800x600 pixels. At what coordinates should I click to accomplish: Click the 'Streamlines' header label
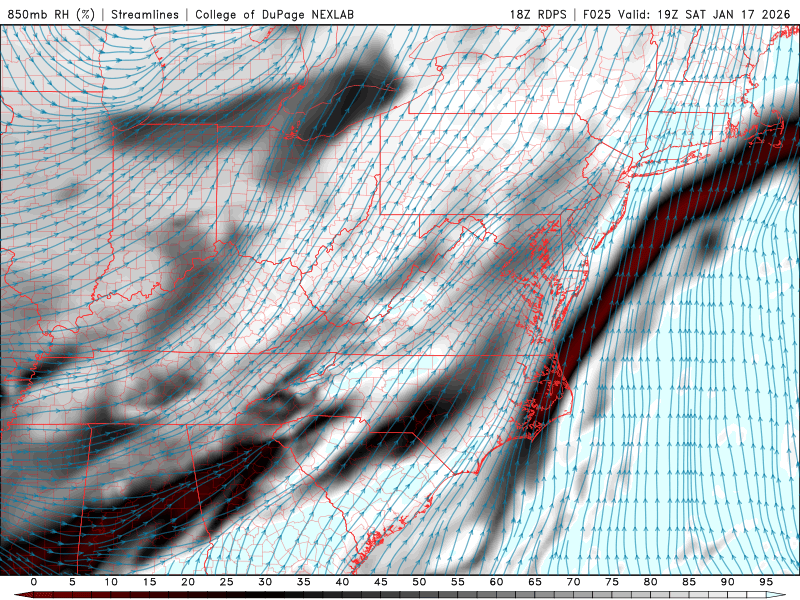145,14
